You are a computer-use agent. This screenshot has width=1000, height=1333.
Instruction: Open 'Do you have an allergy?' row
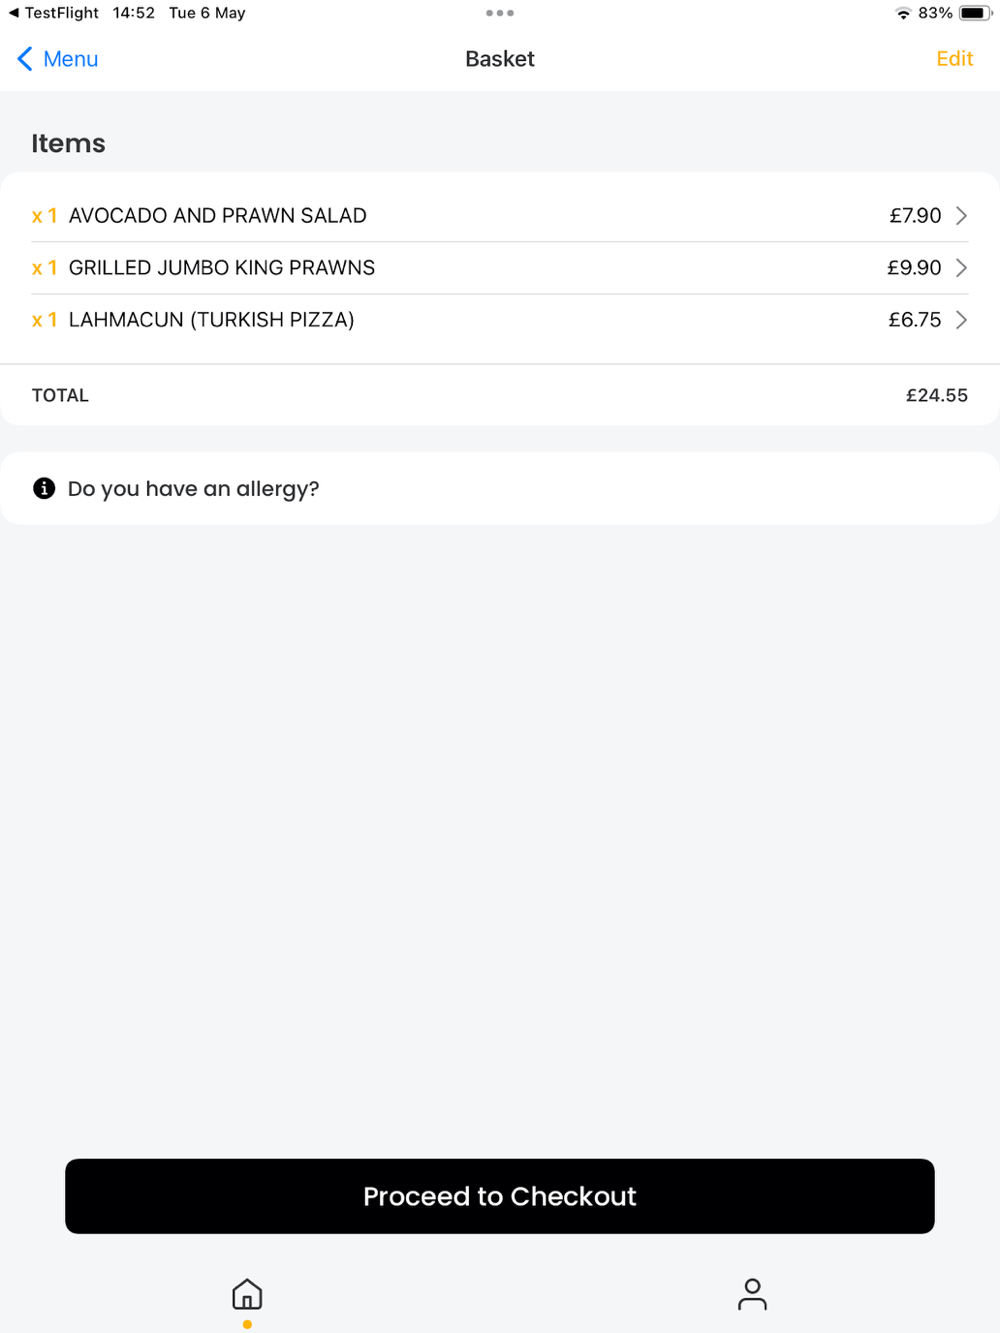tap(193, 489)
